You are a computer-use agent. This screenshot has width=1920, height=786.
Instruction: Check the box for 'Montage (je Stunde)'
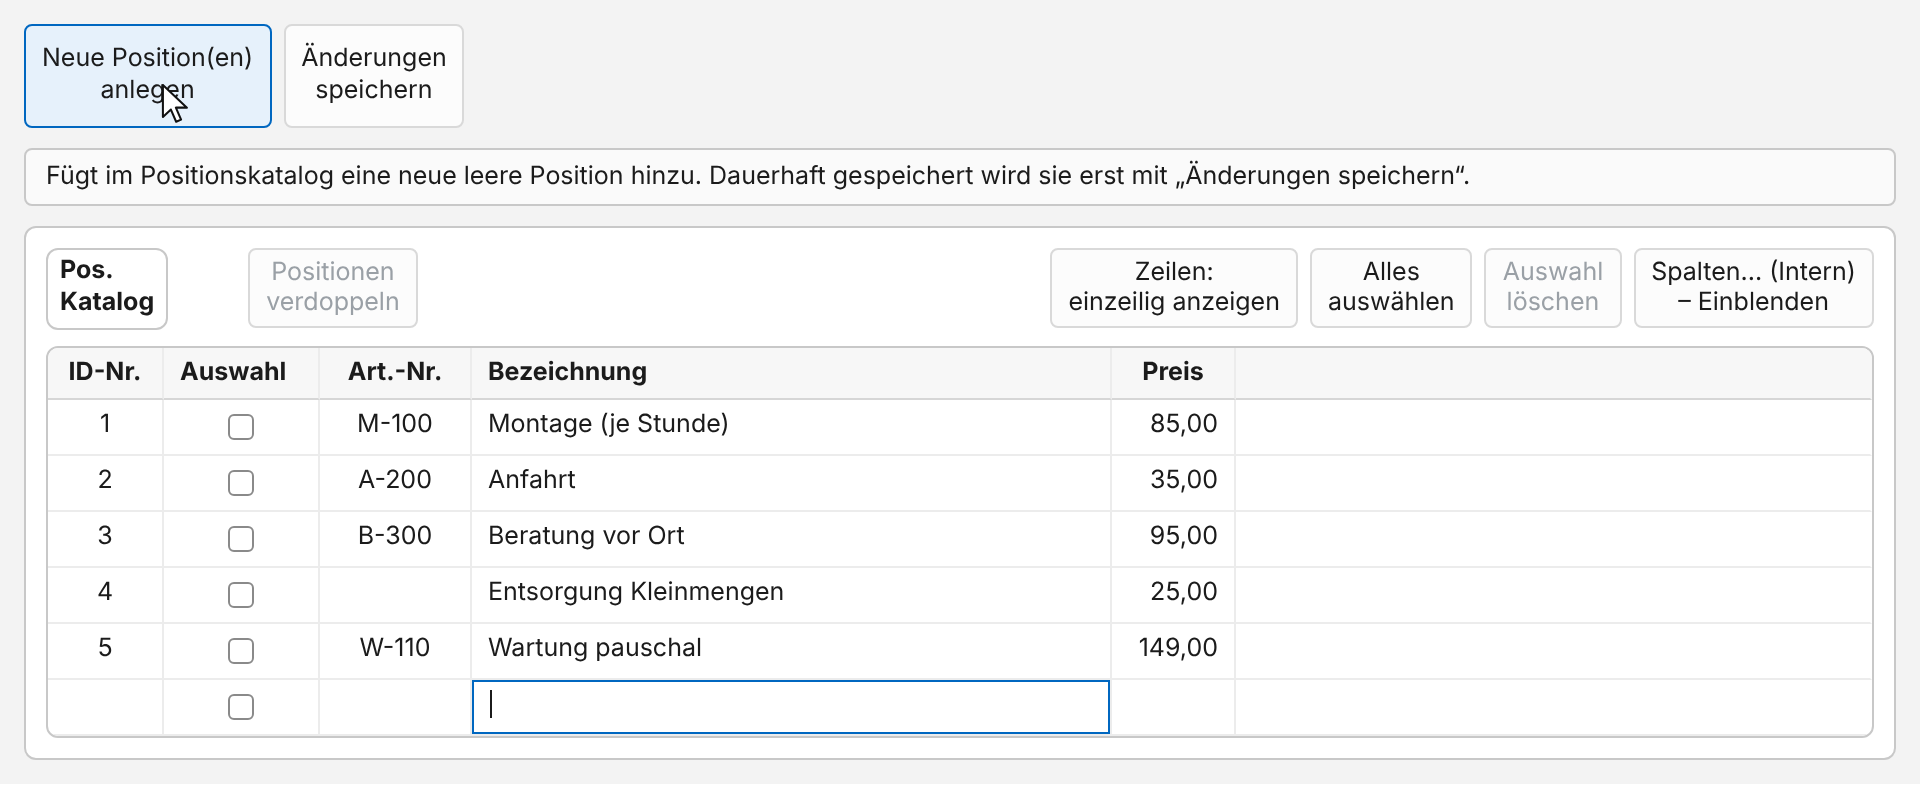[241, 427]
